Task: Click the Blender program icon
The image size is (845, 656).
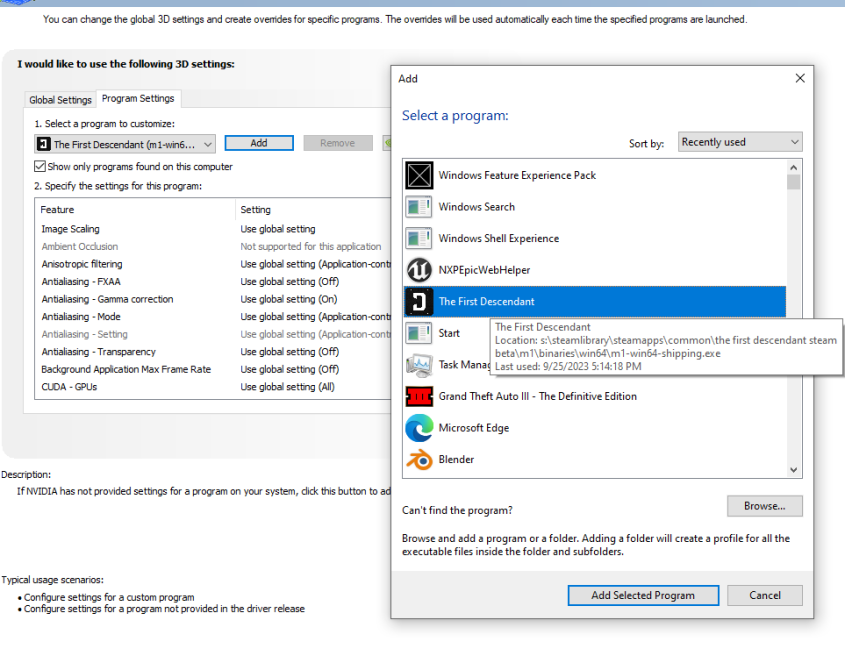Action: tap(418, 460)
